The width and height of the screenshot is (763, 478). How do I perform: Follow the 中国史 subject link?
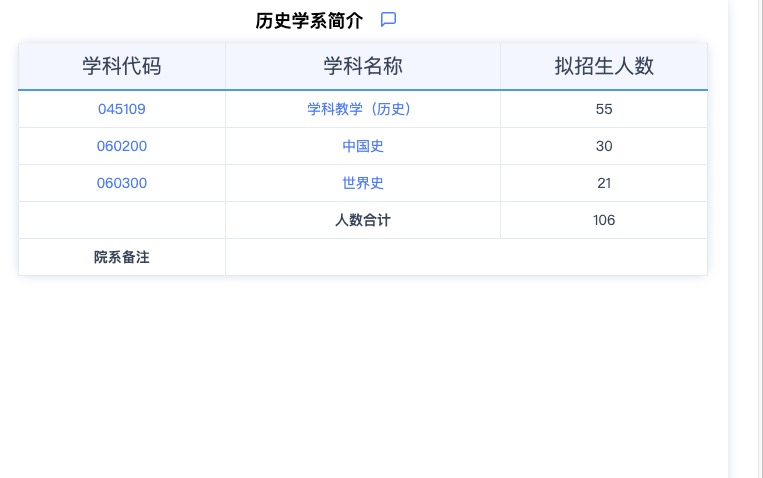(363, 146)
